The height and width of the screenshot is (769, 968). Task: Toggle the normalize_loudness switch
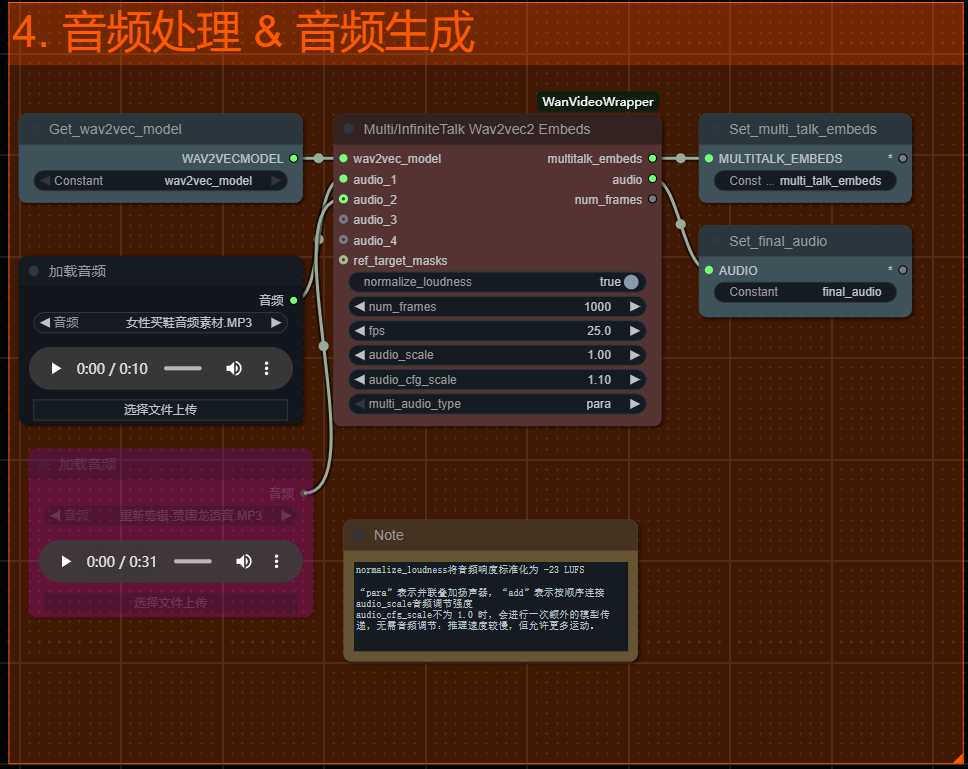(x=631, y=282)
